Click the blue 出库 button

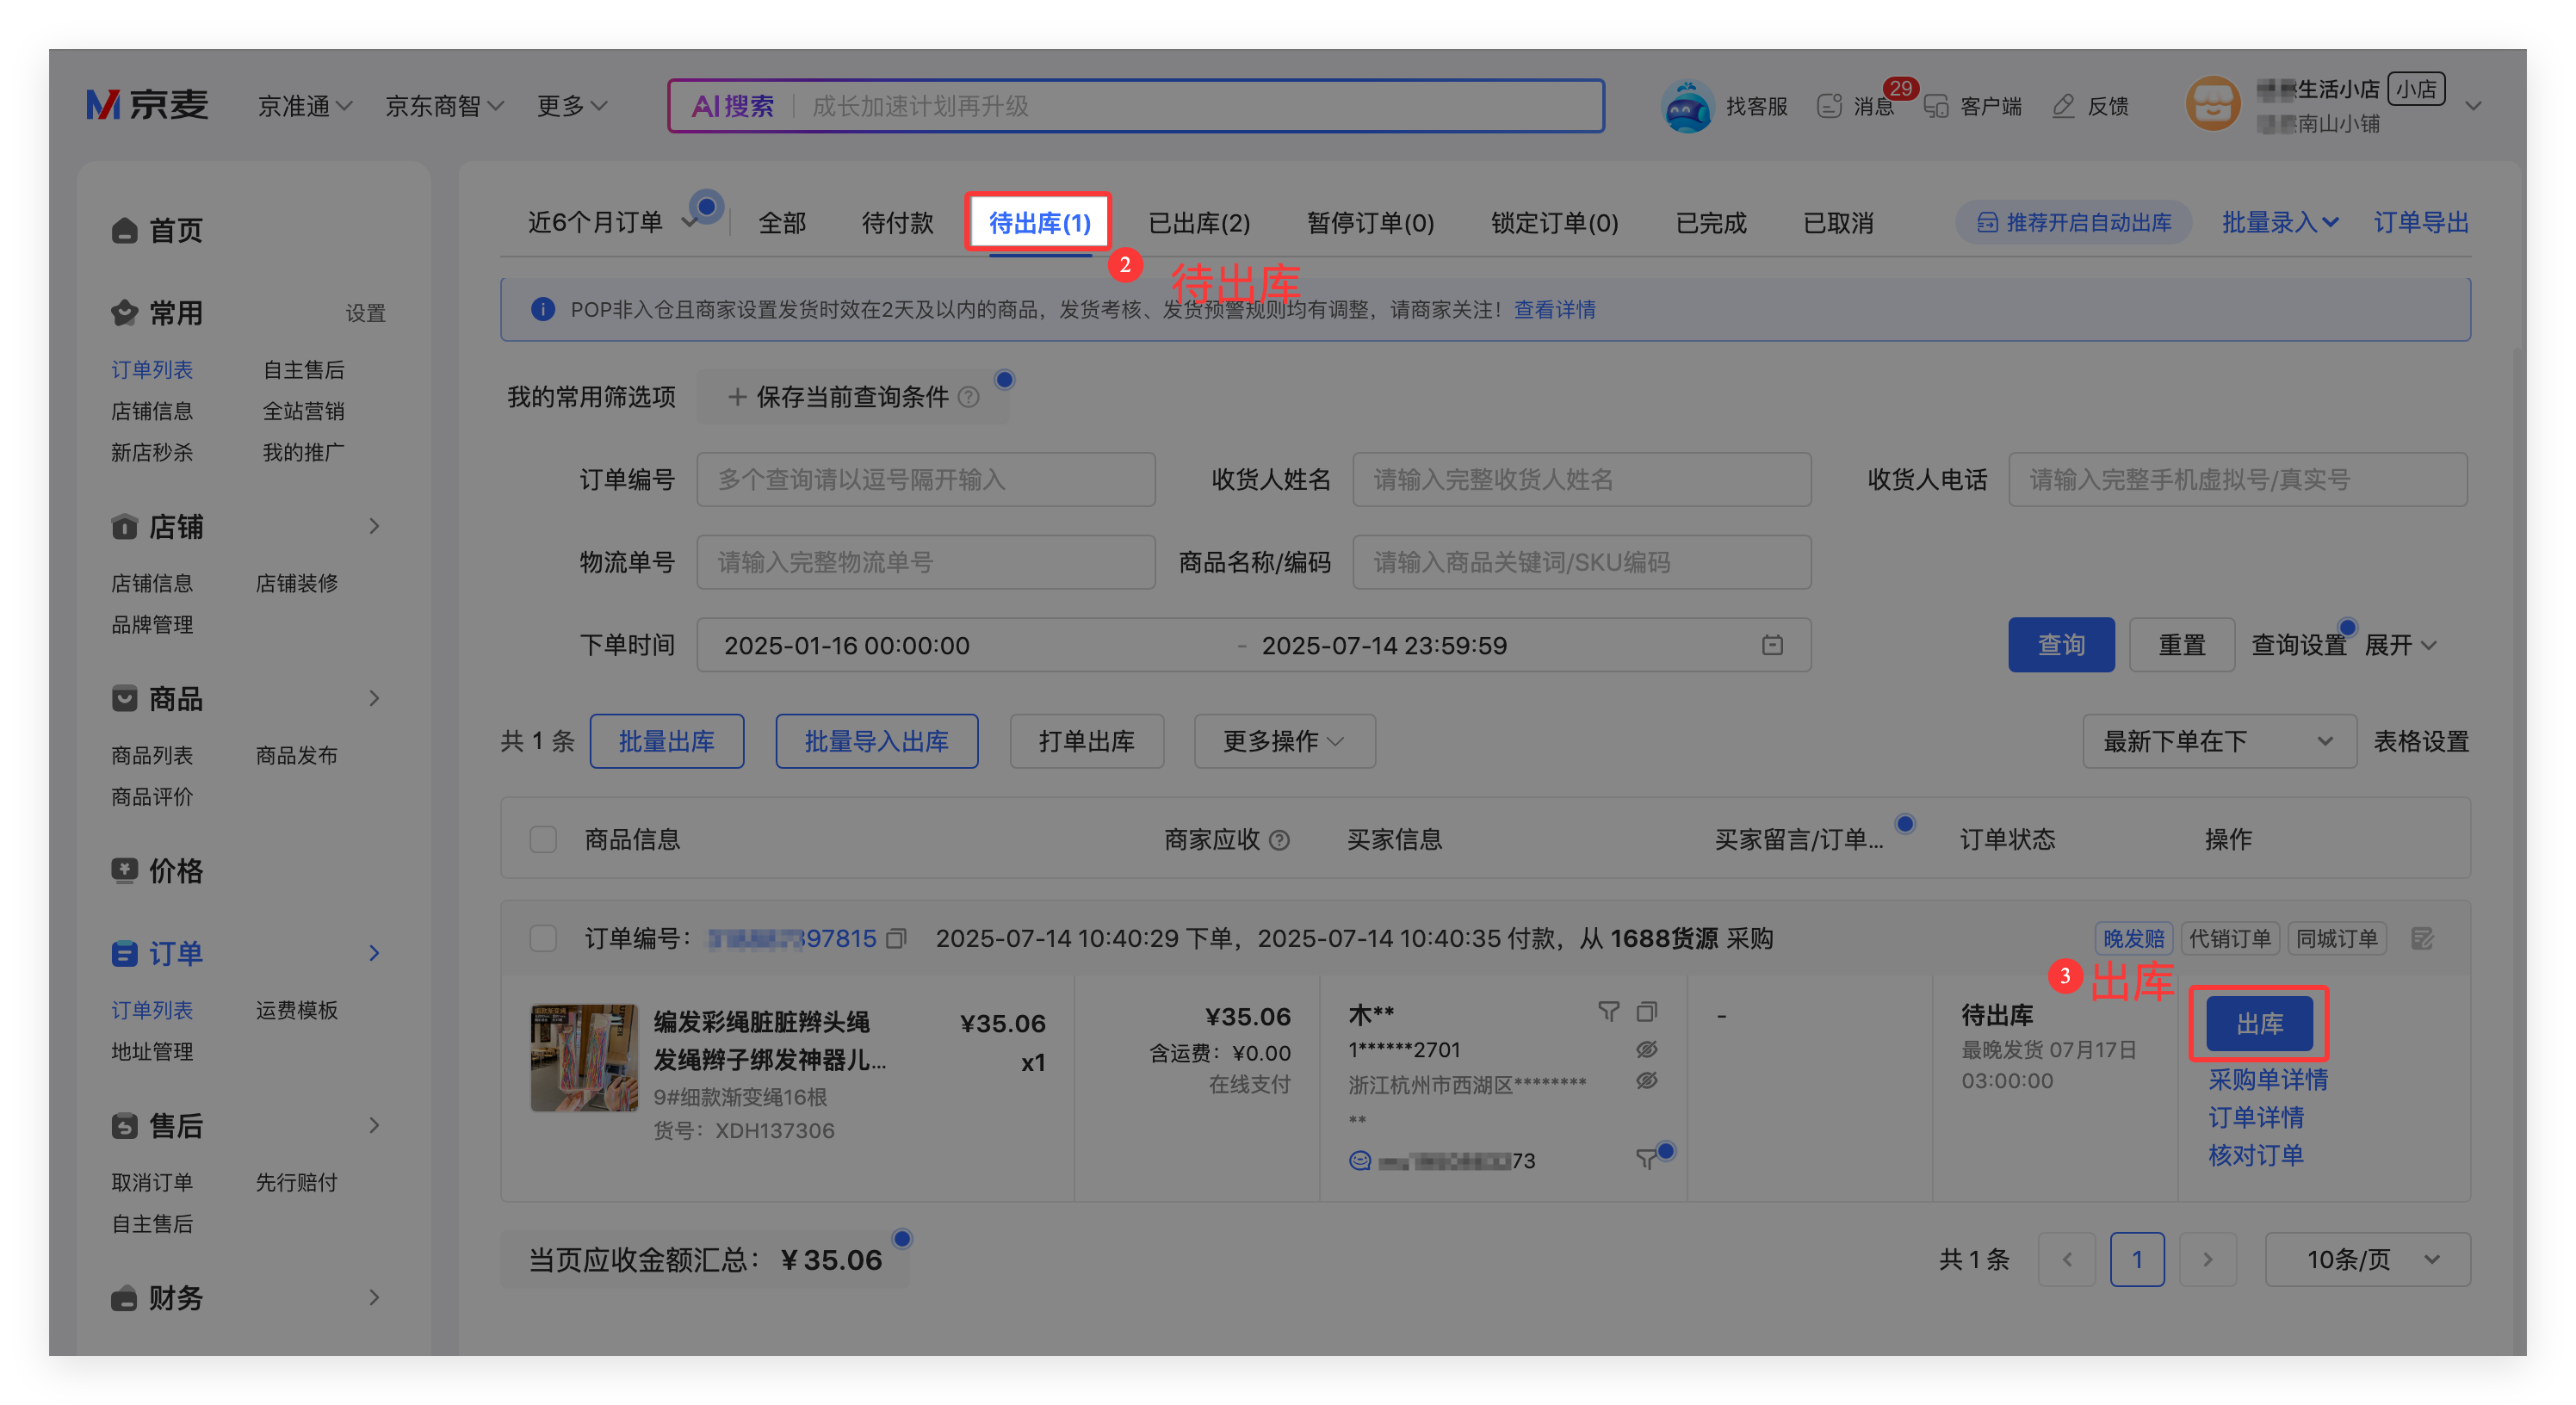(x=2258, y=1023)
